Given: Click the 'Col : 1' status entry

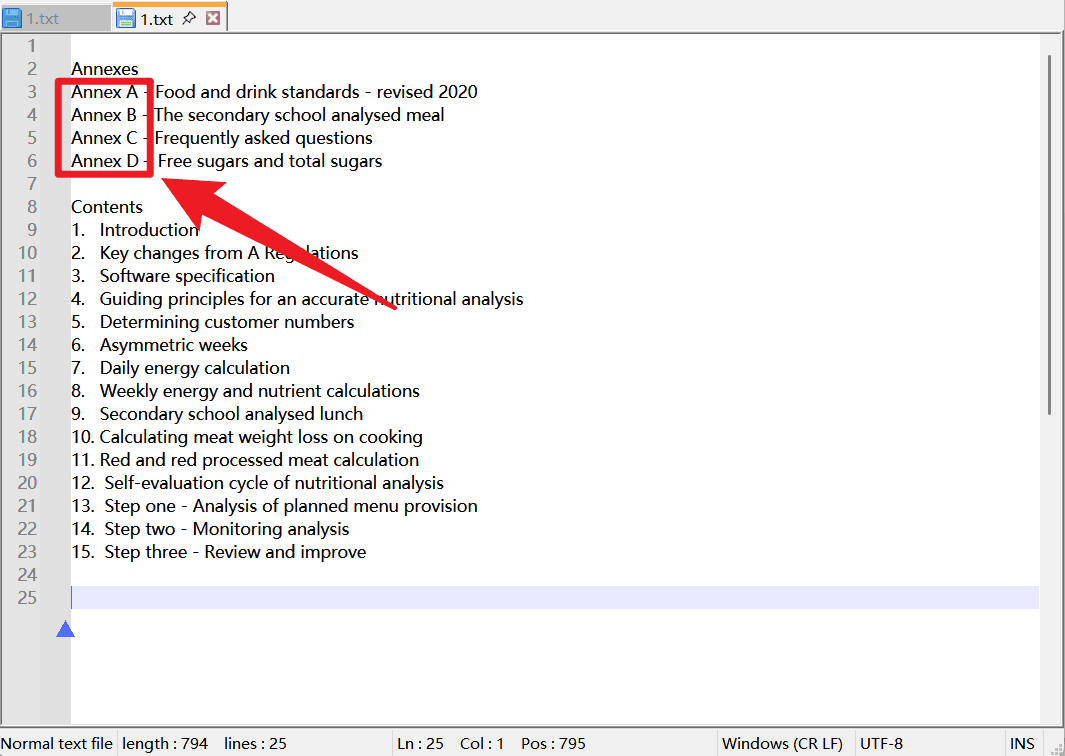Looking at the screenshot, I should click(482, 744).
